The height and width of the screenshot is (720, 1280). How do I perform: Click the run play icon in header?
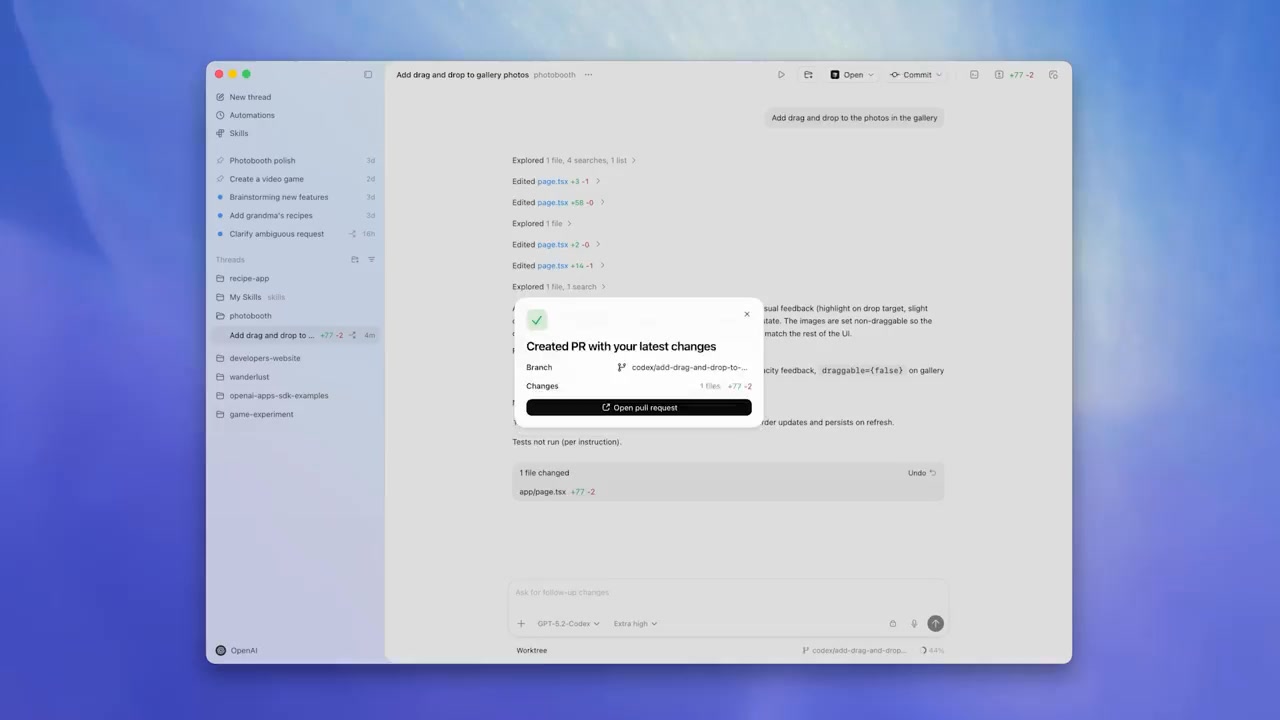point(781,75)
